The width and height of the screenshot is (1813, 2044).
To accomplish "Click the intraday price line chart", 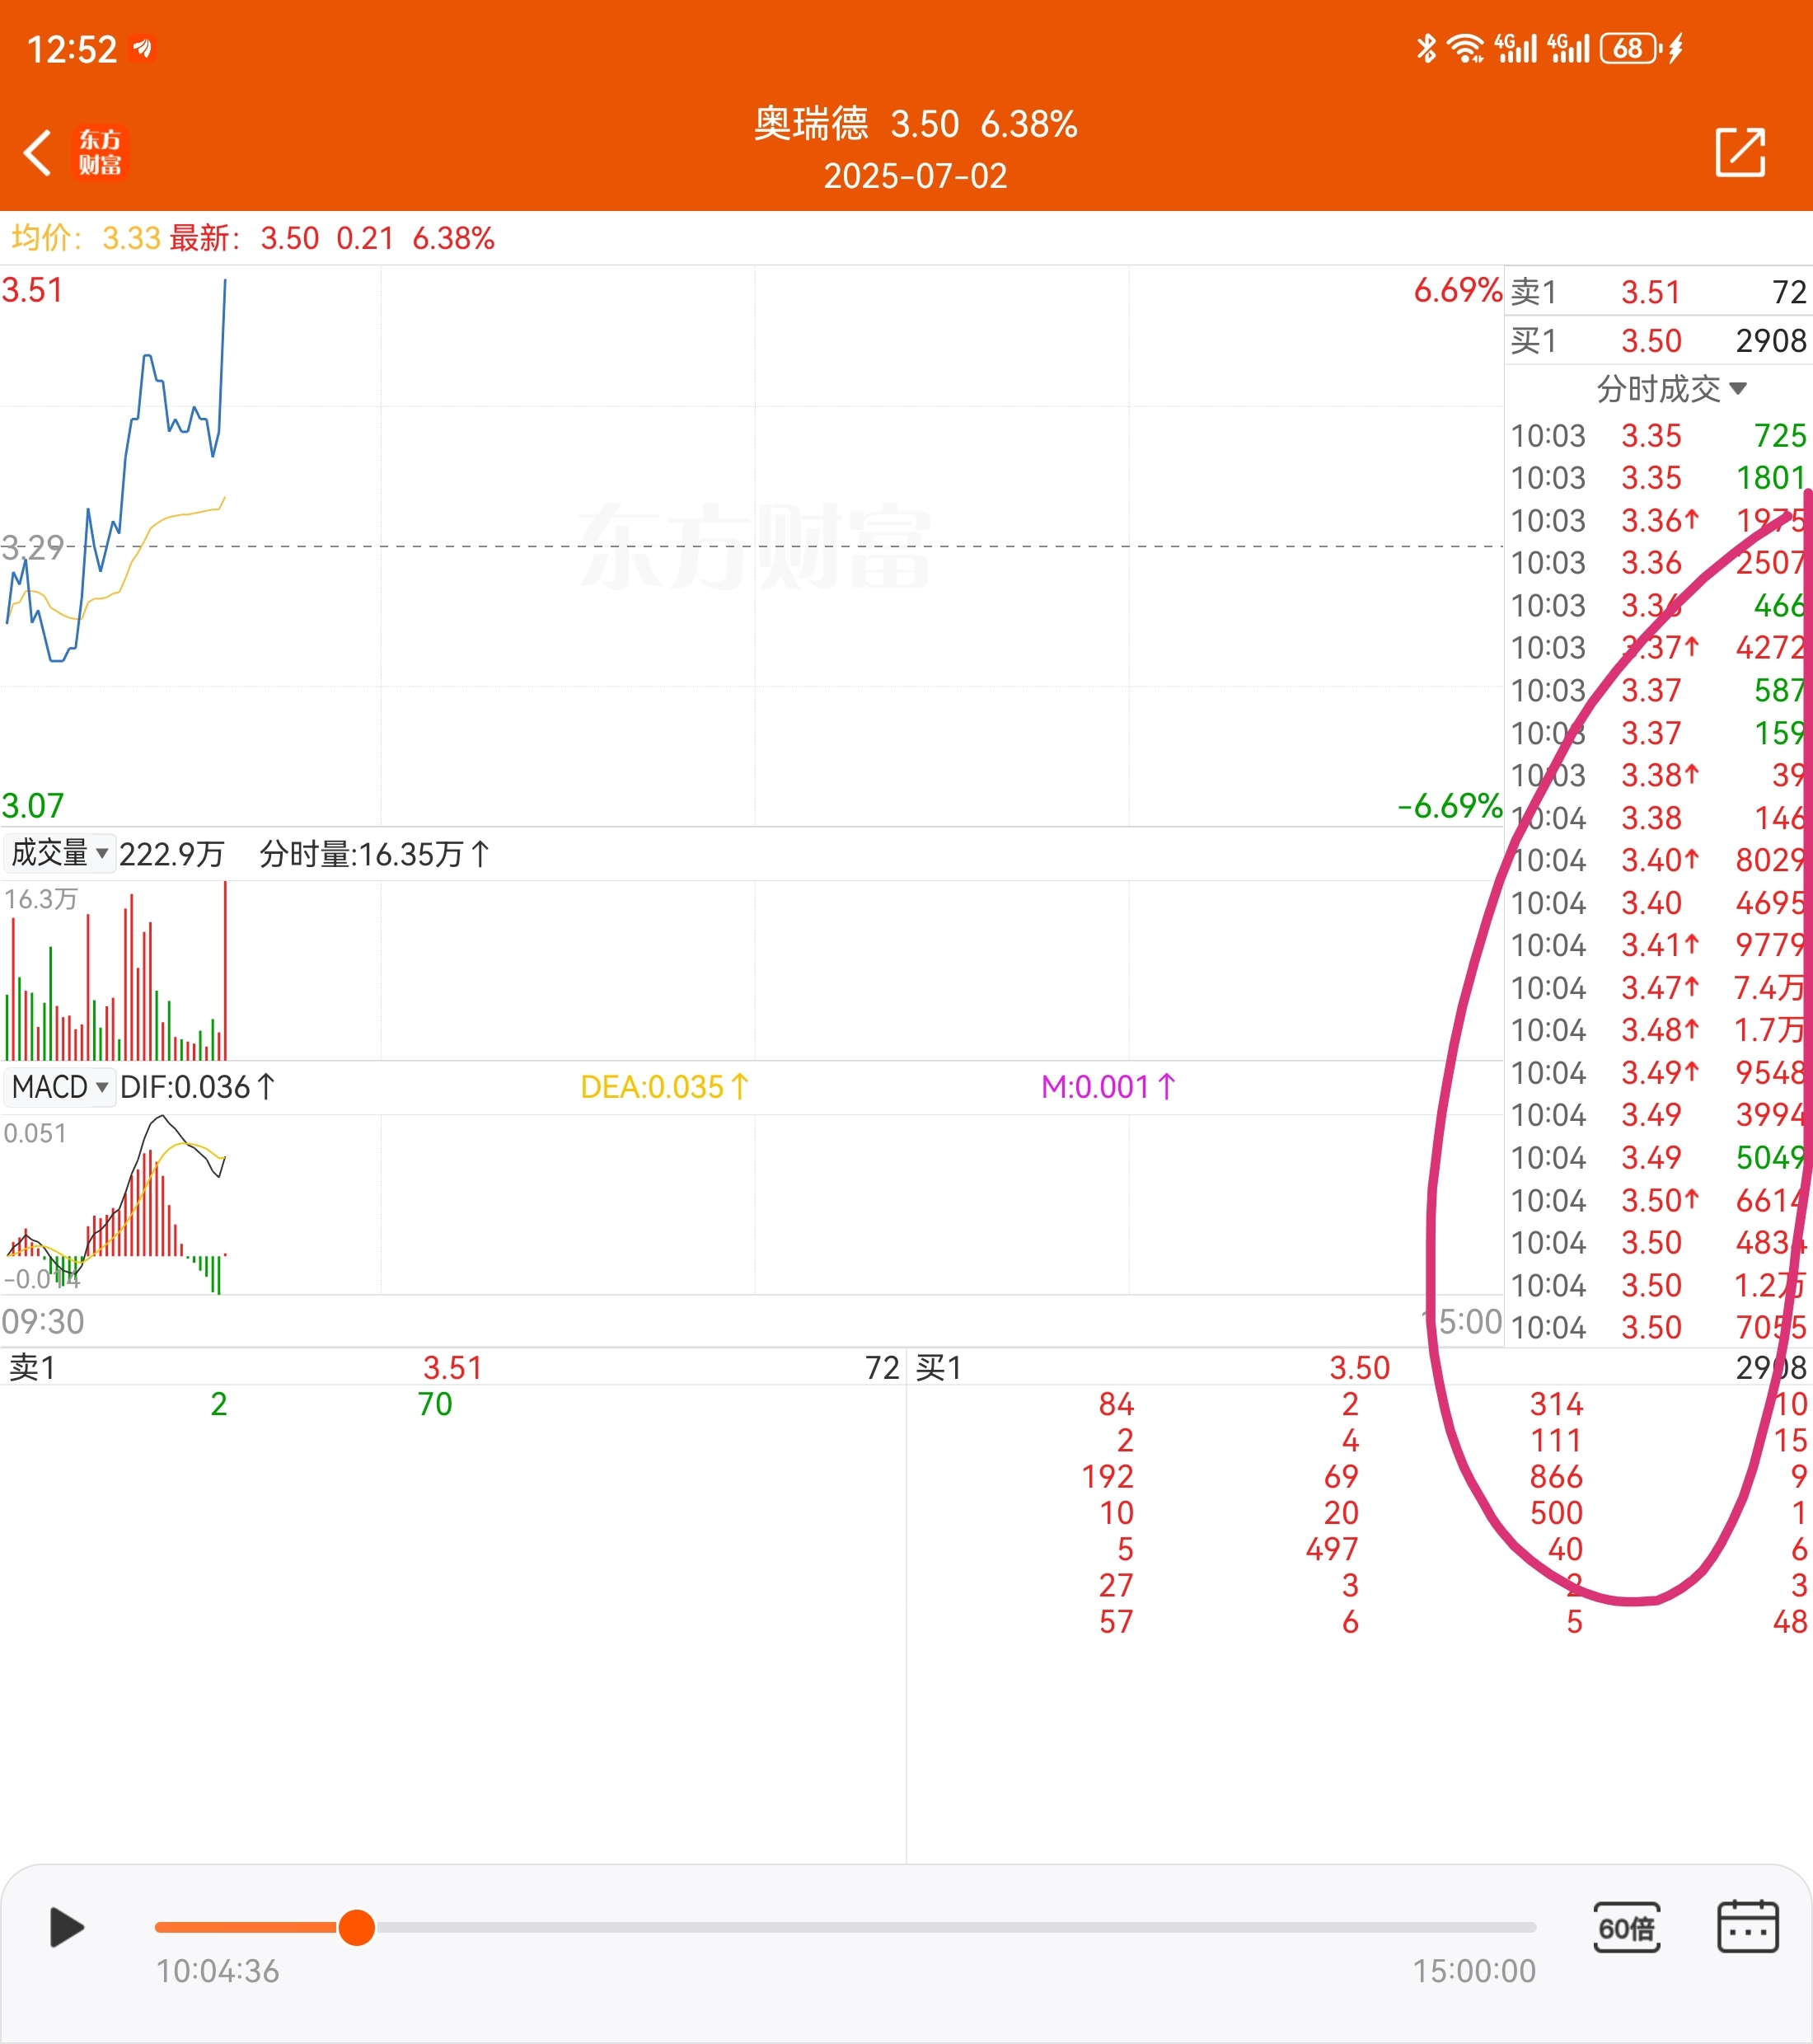I will click(752, 546).
